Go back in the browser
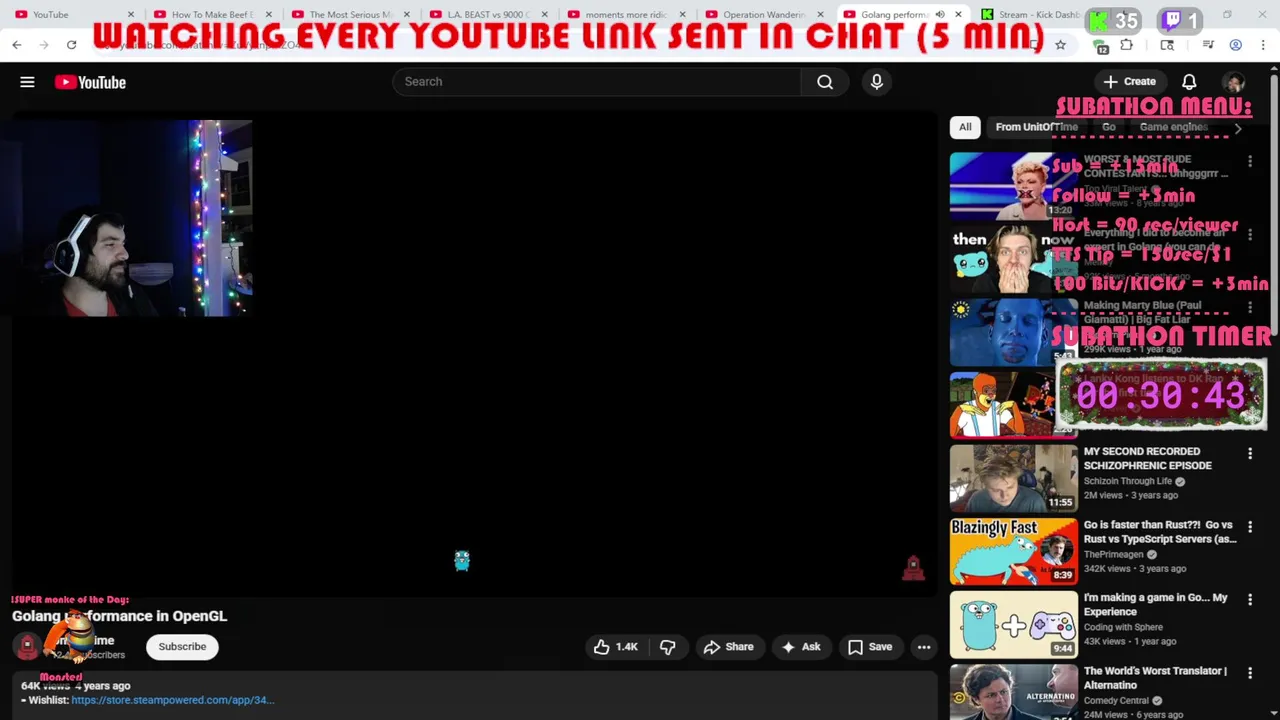1280x720 pixels. point(17,45)
